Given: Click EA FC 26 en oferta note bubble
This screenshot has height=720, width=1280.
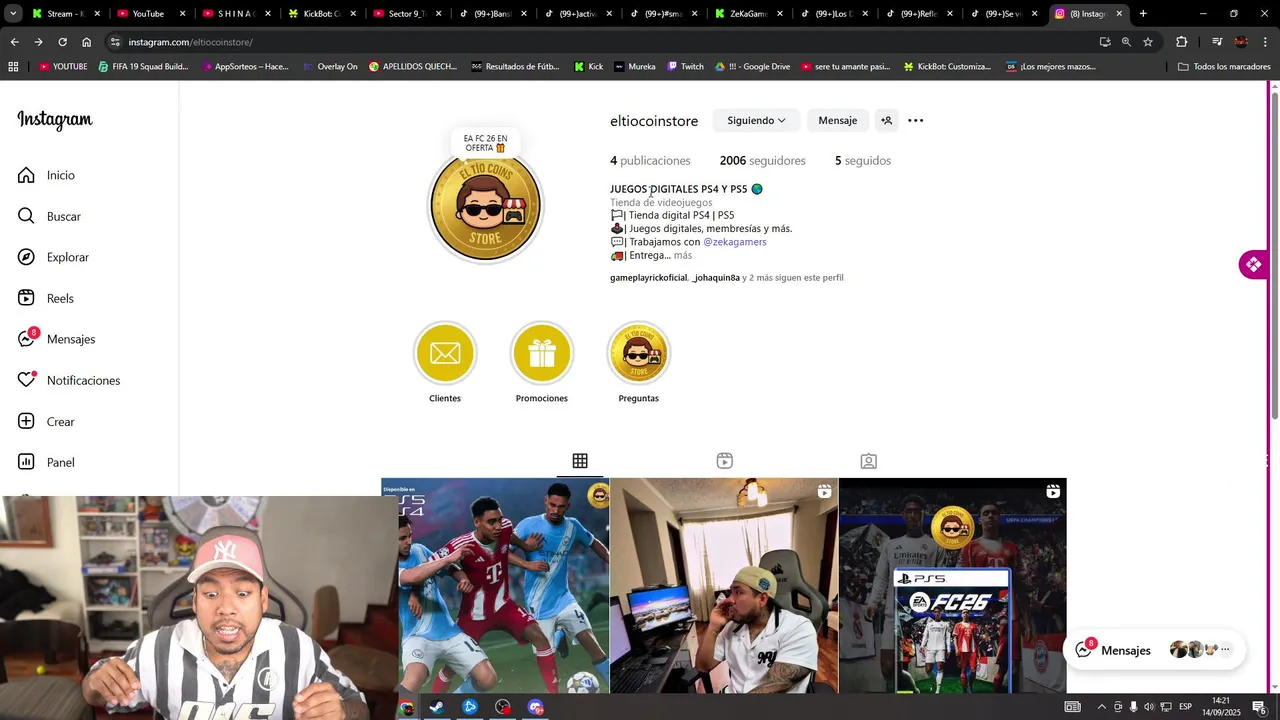Looking at the screenshot, I should (x=485, y=143).
